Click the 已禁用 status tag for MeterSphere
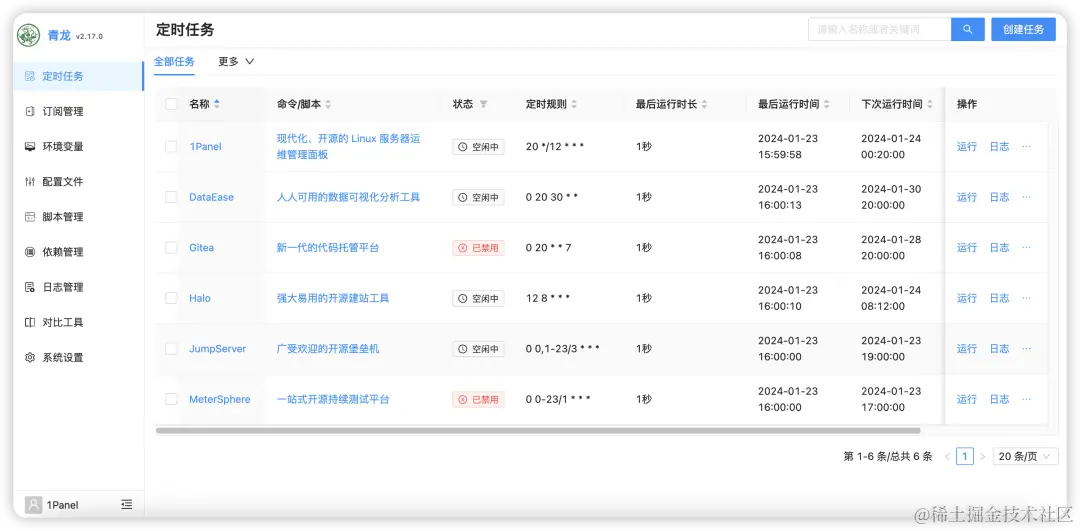The height and width of the screenshot is (531, 1080). [478, 399]
